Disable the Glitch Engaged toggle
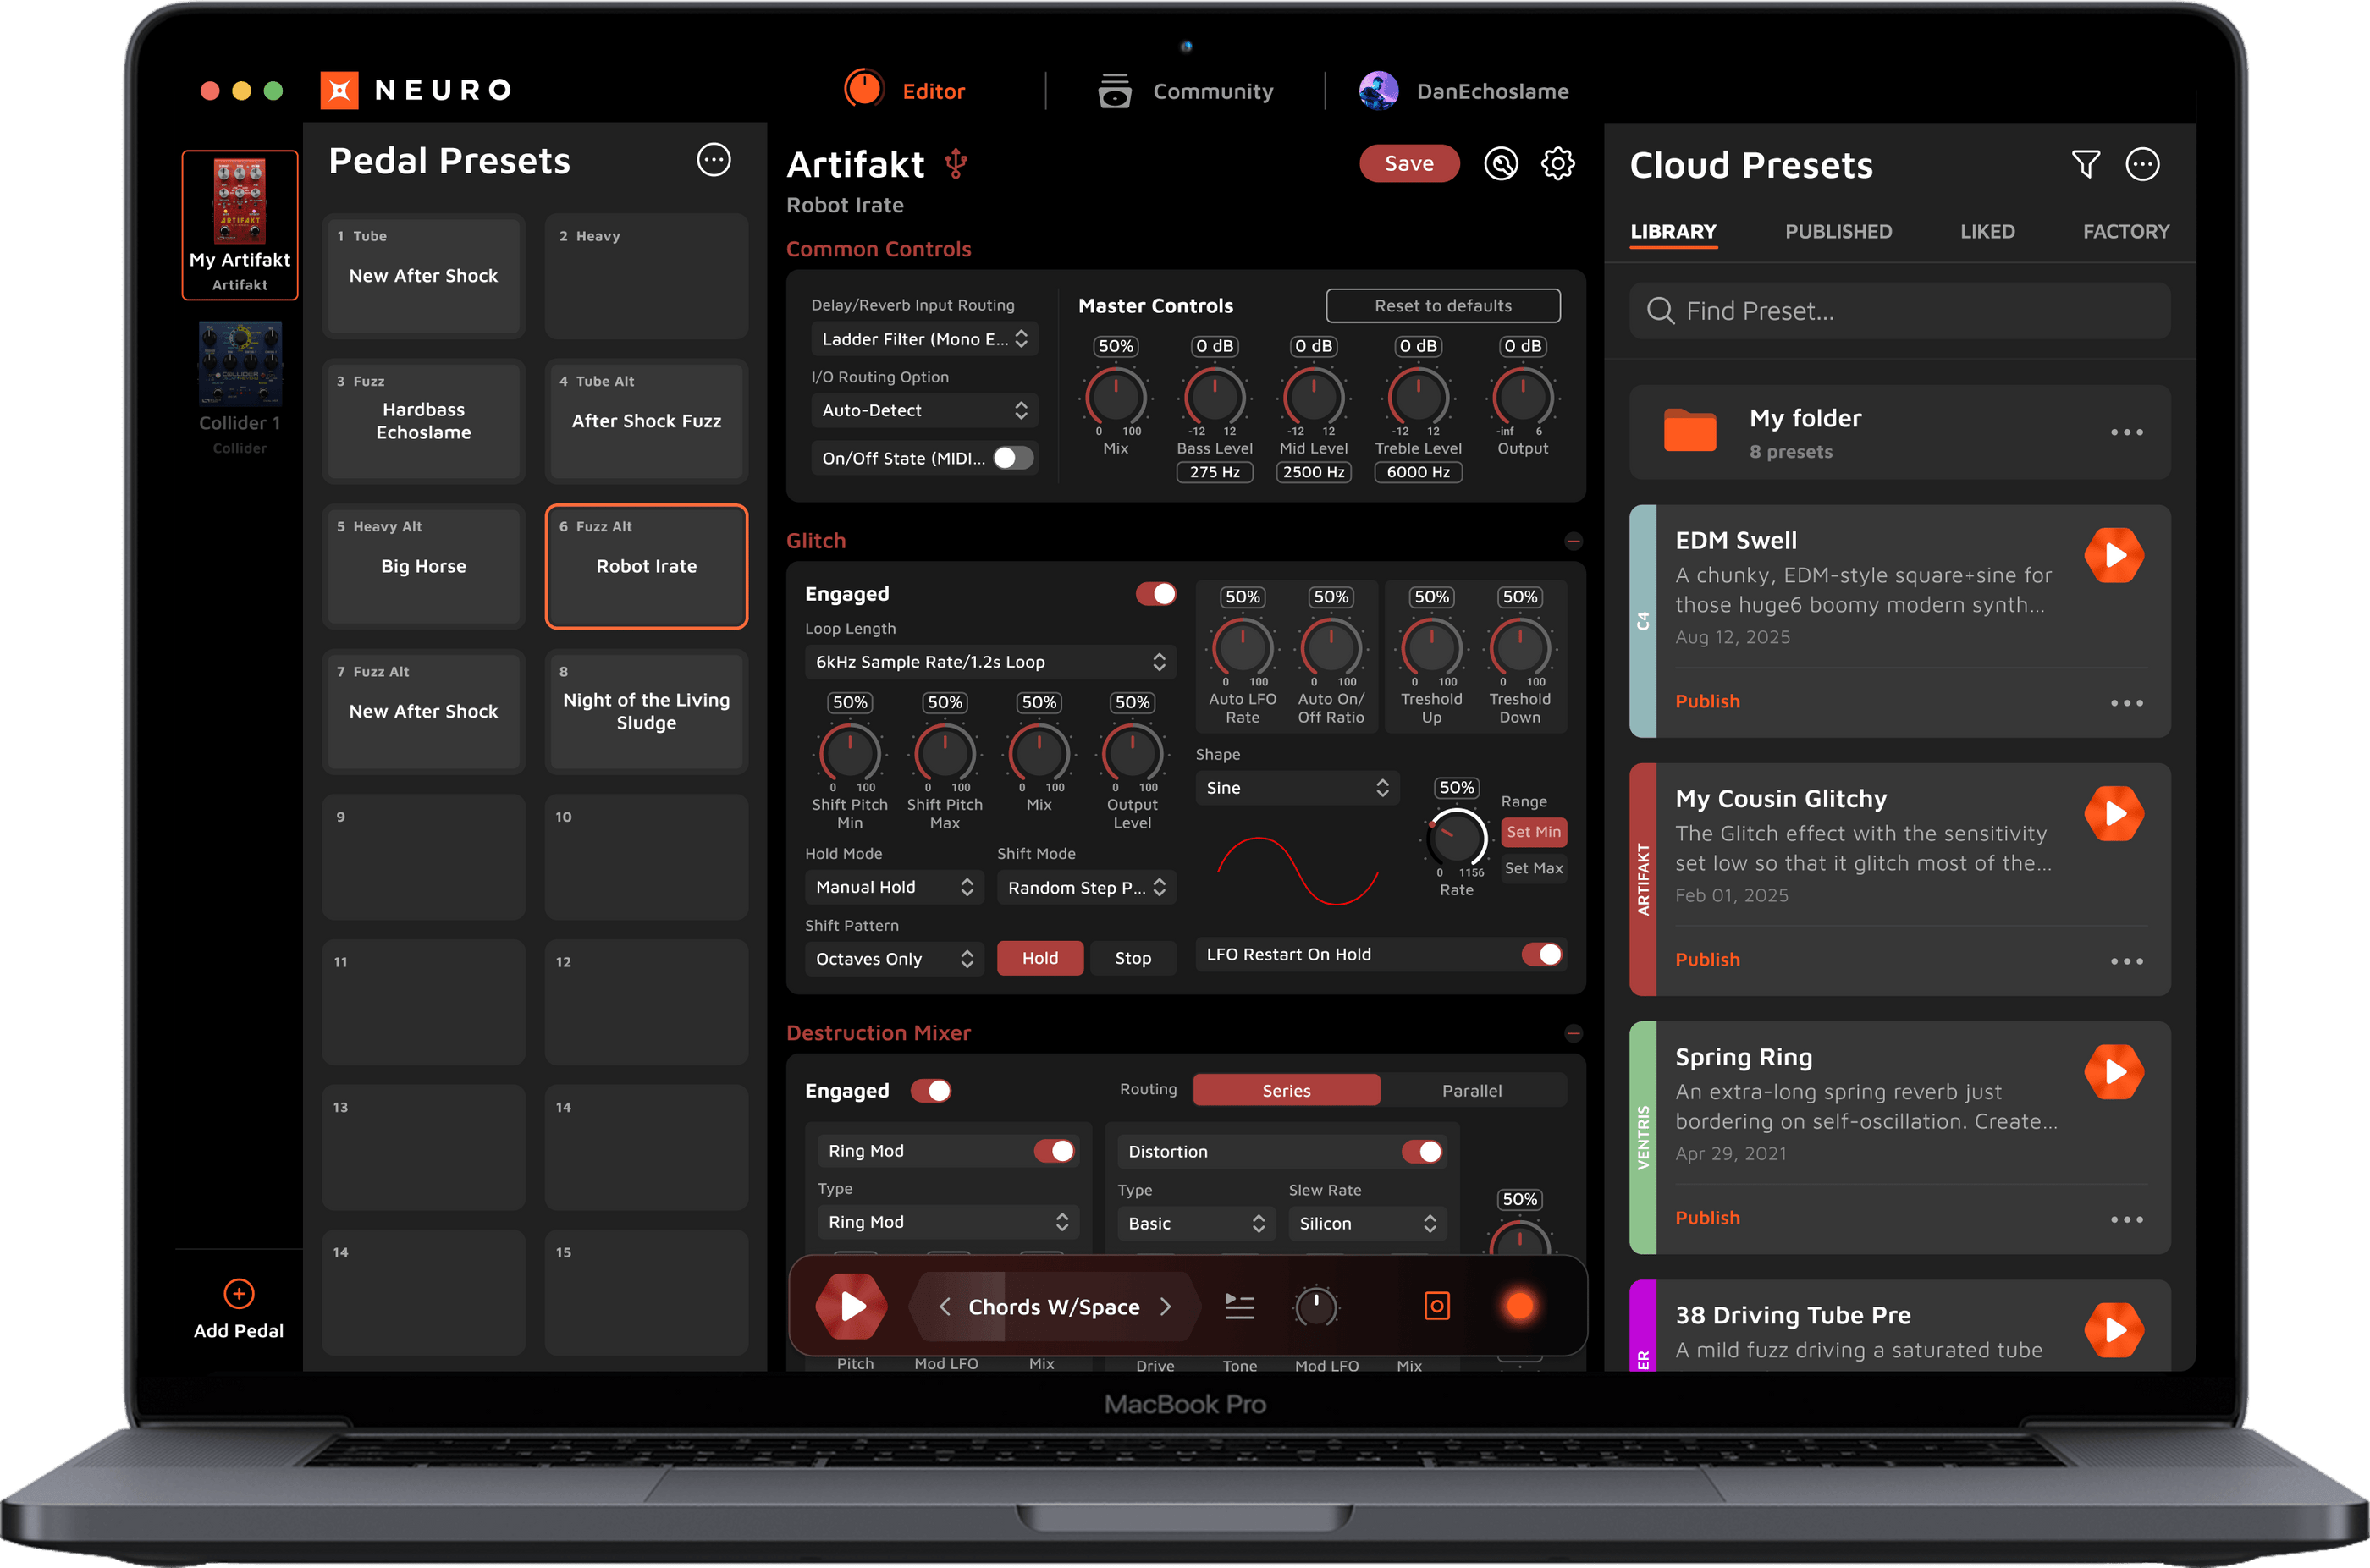Viewport: 2370px width, 1568px height. 1155,594
